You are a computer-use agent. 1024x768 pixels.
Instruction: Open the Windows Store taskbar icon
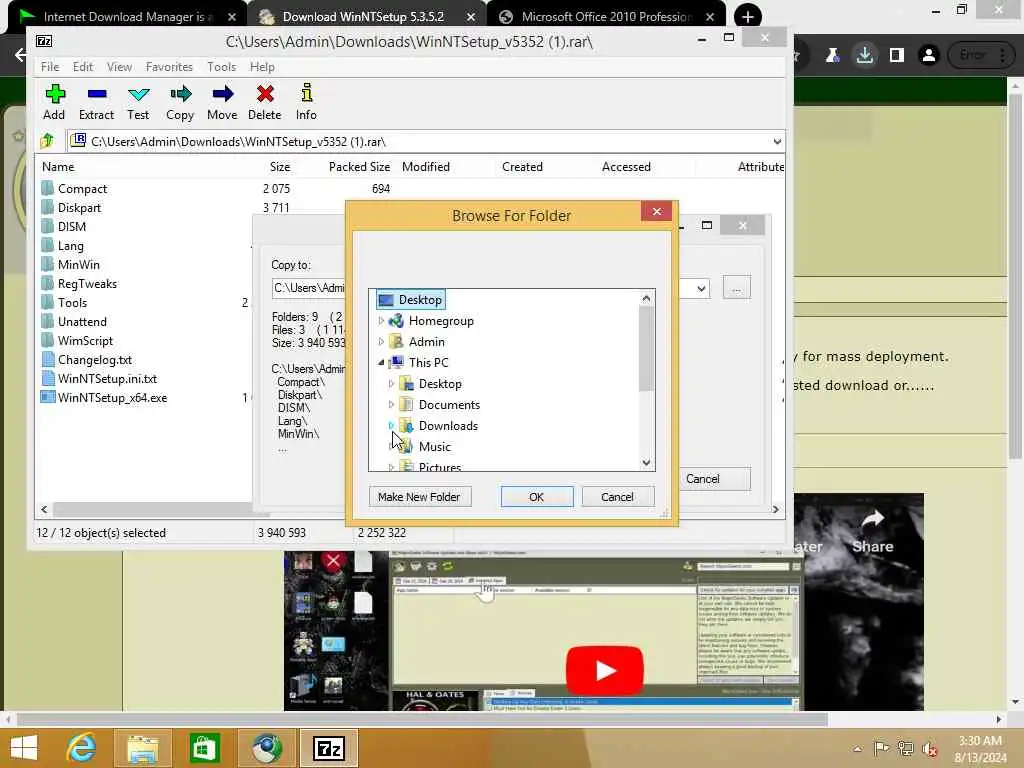pyautogui.click(x=204, y=748)
